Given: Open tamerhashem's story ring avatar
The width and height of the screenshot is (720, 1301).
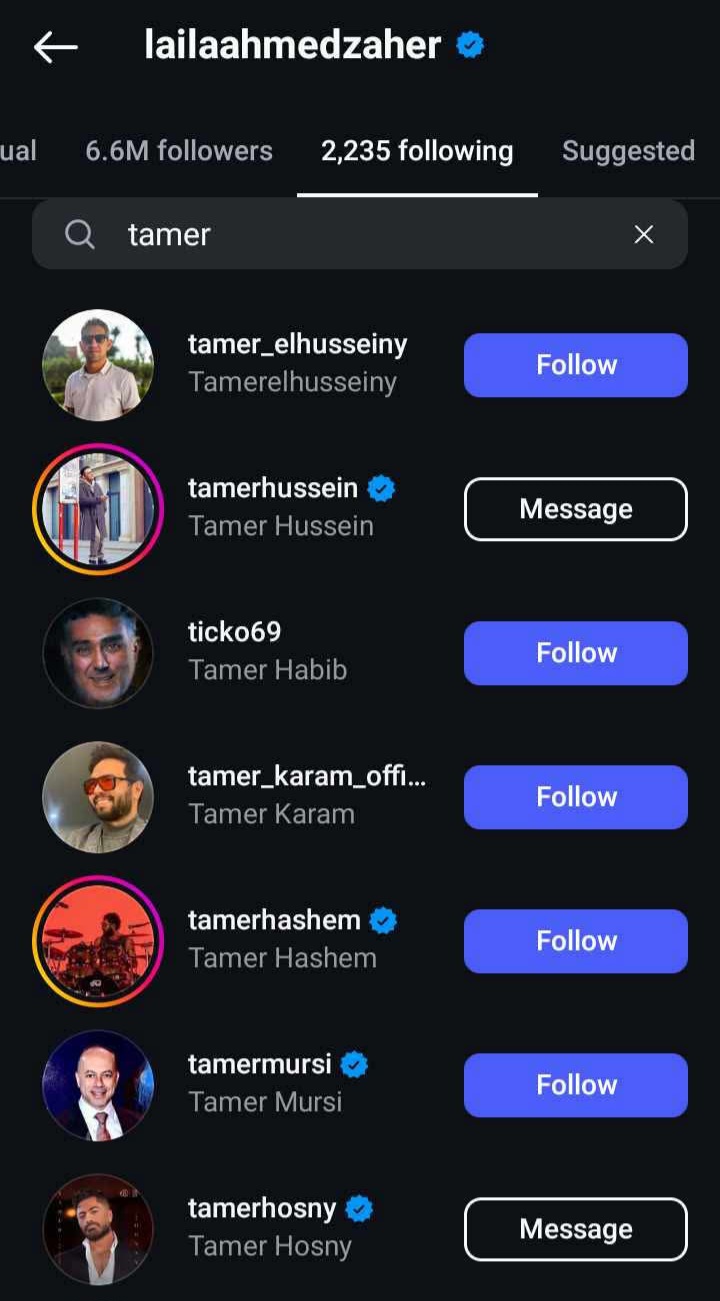Looking at the screenshot, I should (x=98, y=941).
